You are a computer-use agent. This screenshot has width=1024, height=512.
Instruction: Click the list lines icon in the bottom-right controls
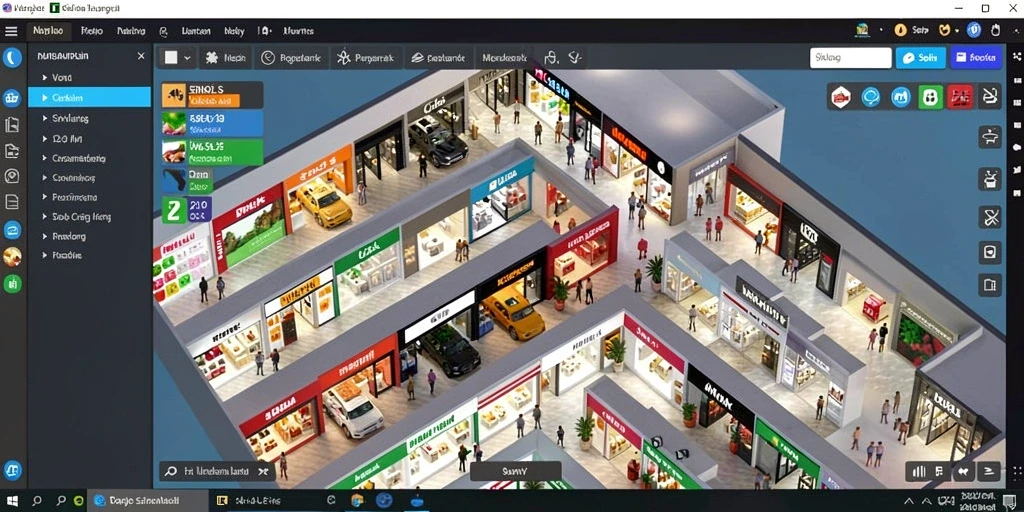pyautogui.click(x=988, y=471)
